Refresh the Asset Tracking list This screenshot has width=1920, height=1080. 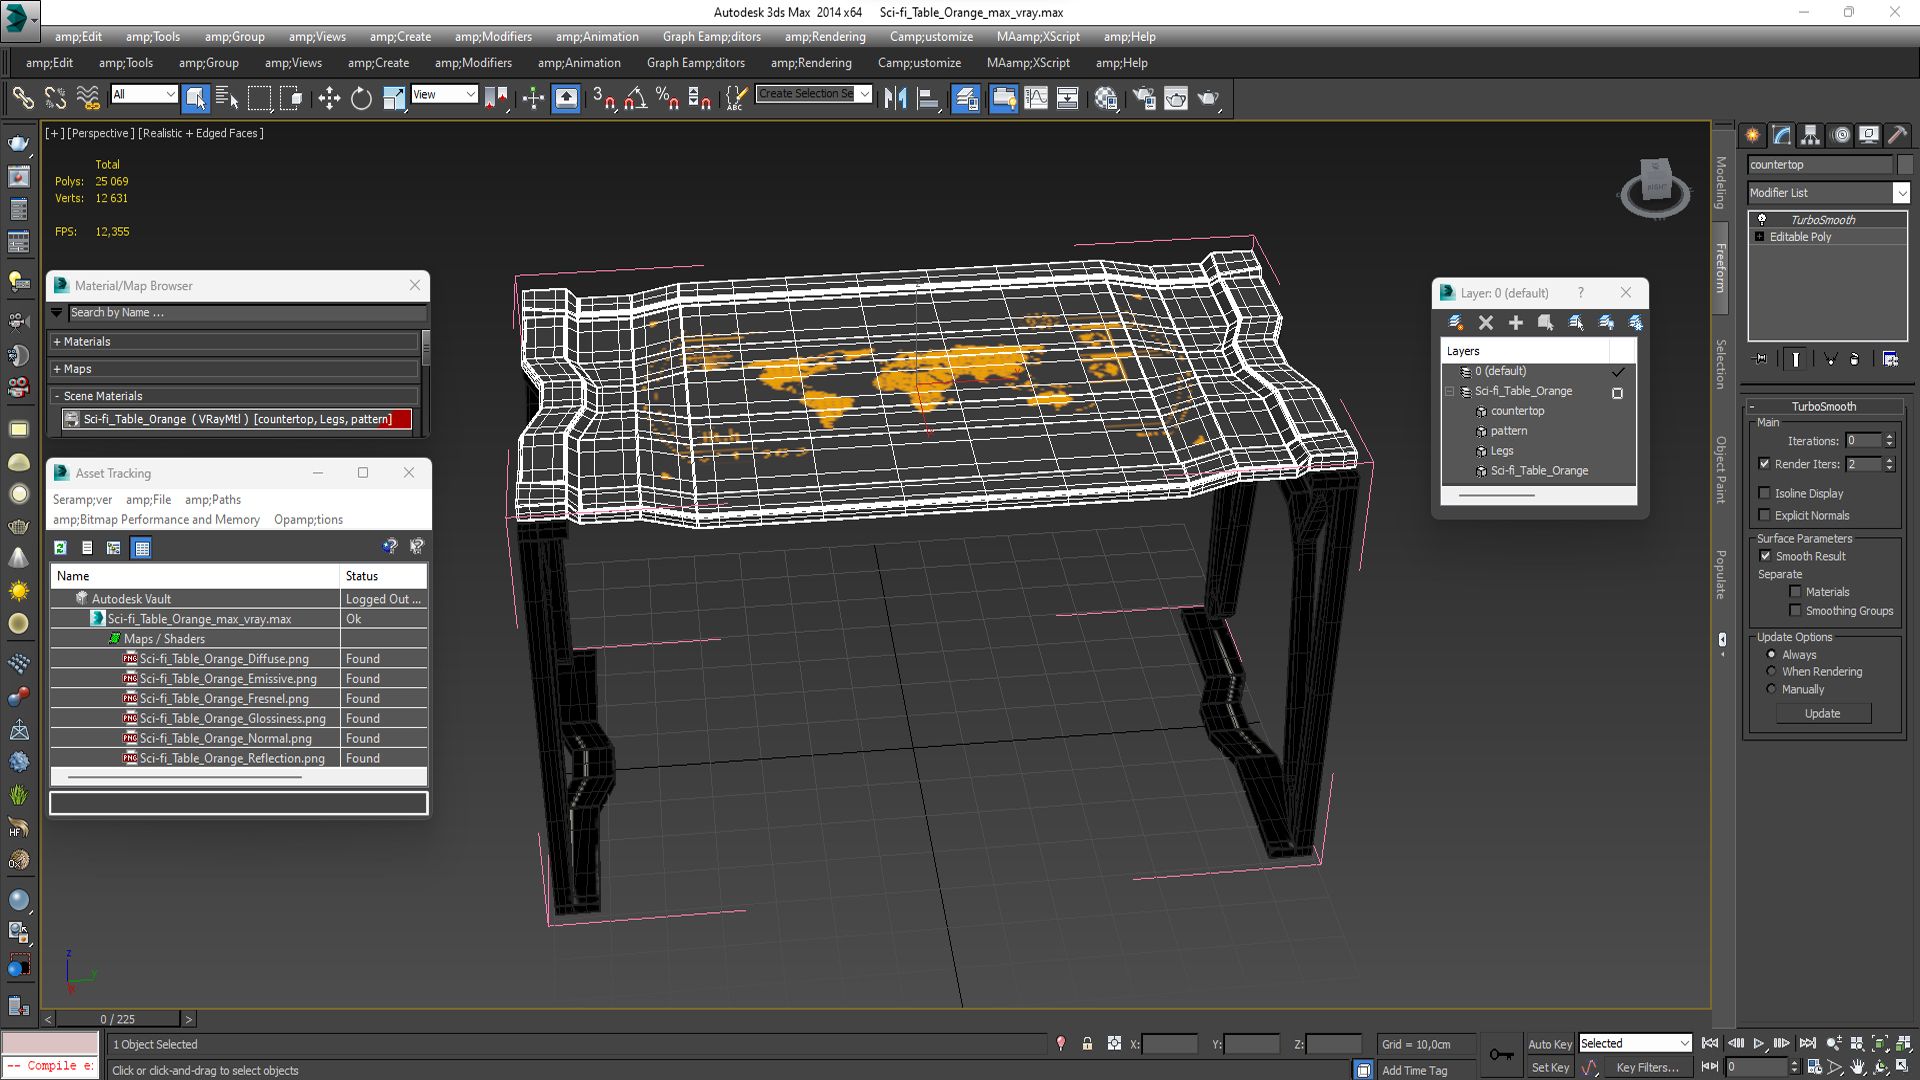click(60, 547)
